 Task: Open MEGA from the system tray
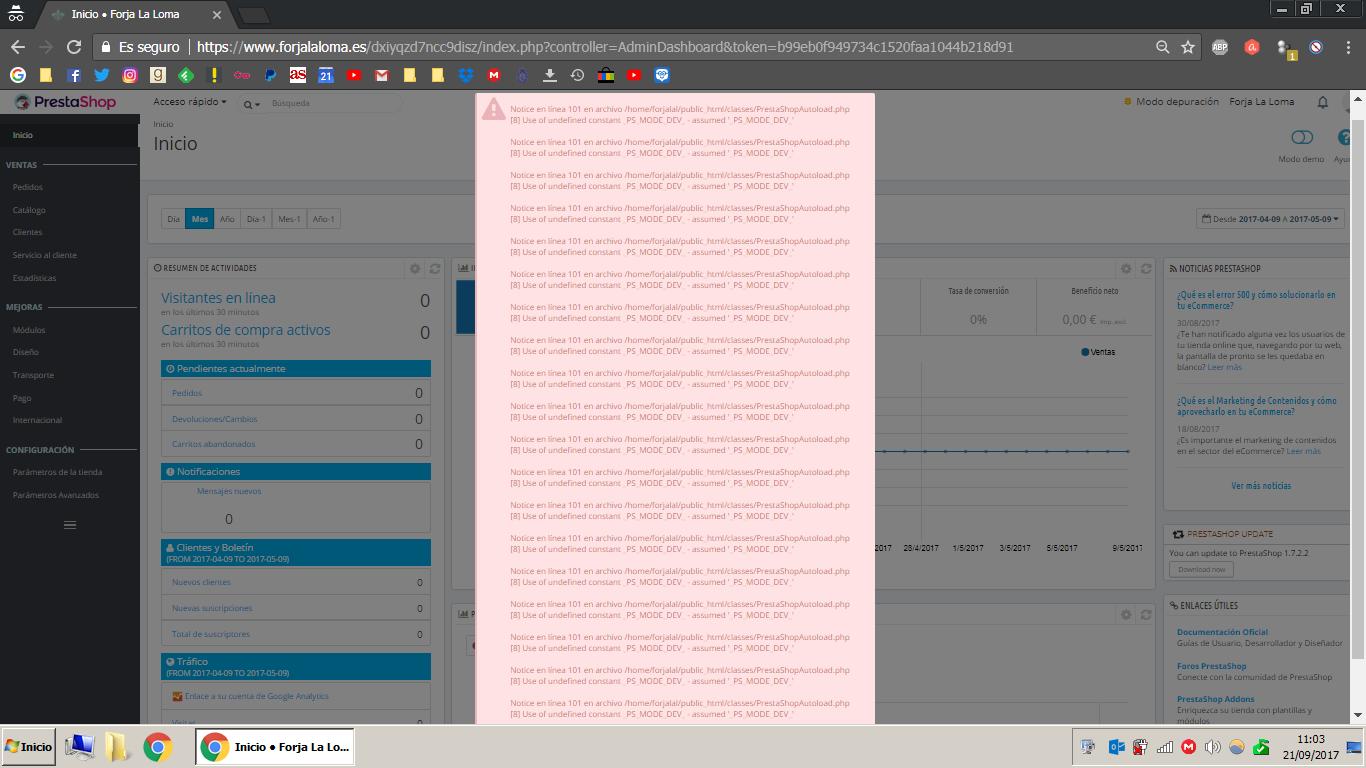[x=1188, y=747]
